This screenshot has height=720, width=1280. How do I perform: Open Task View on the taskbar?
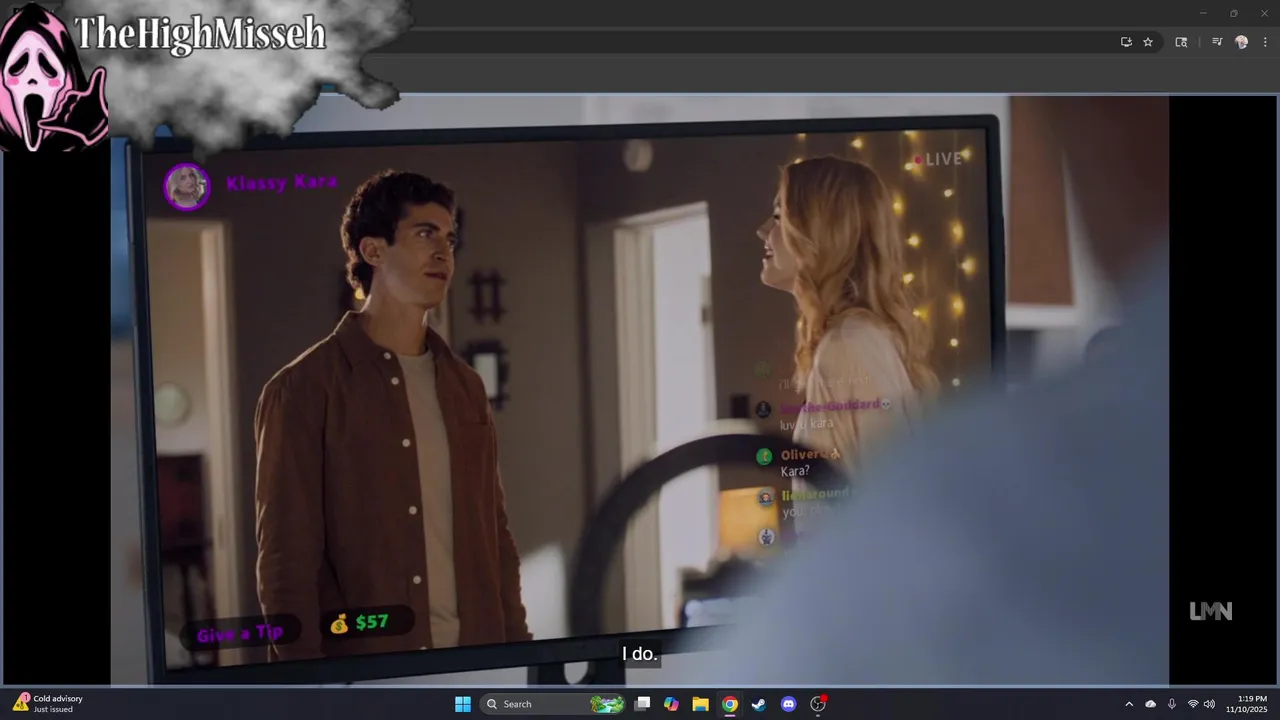point(643,704)
